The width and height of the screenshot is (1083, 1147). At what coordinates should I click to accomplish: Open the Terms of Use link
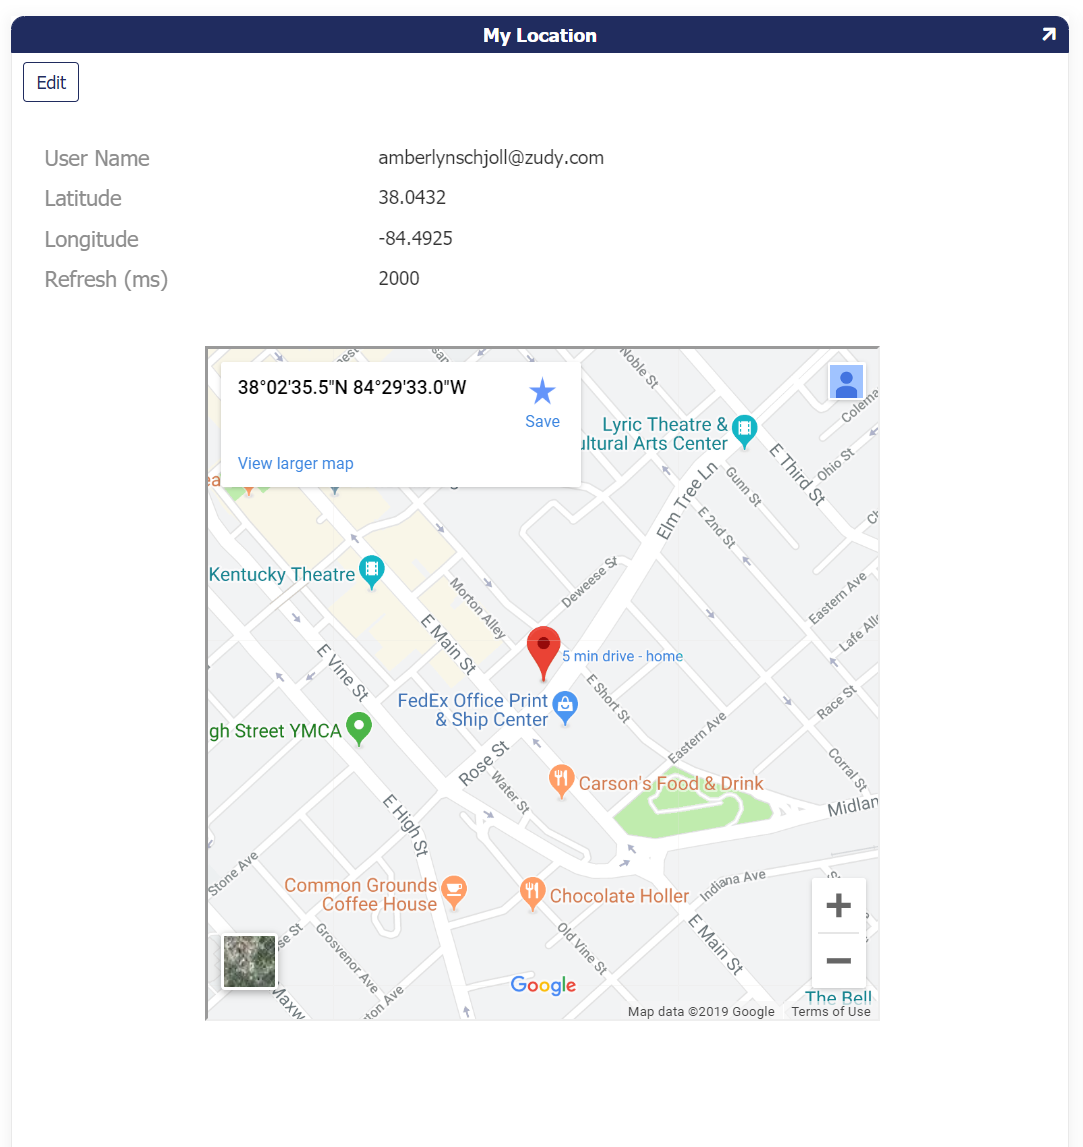pos(830,1011)
